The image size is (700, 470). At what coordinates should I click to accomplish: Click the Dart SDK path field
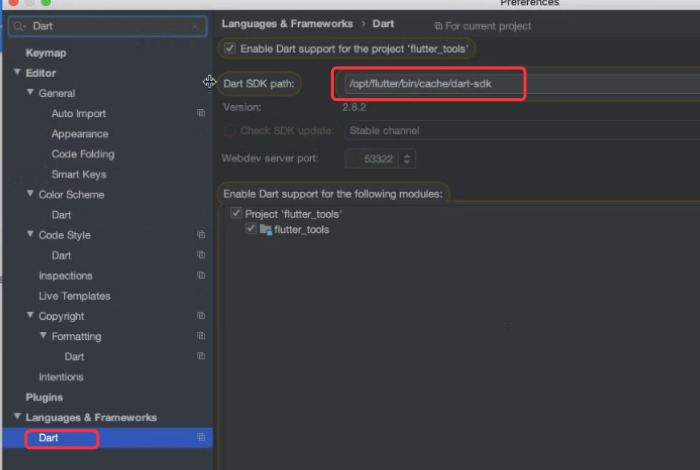(522, 83)
